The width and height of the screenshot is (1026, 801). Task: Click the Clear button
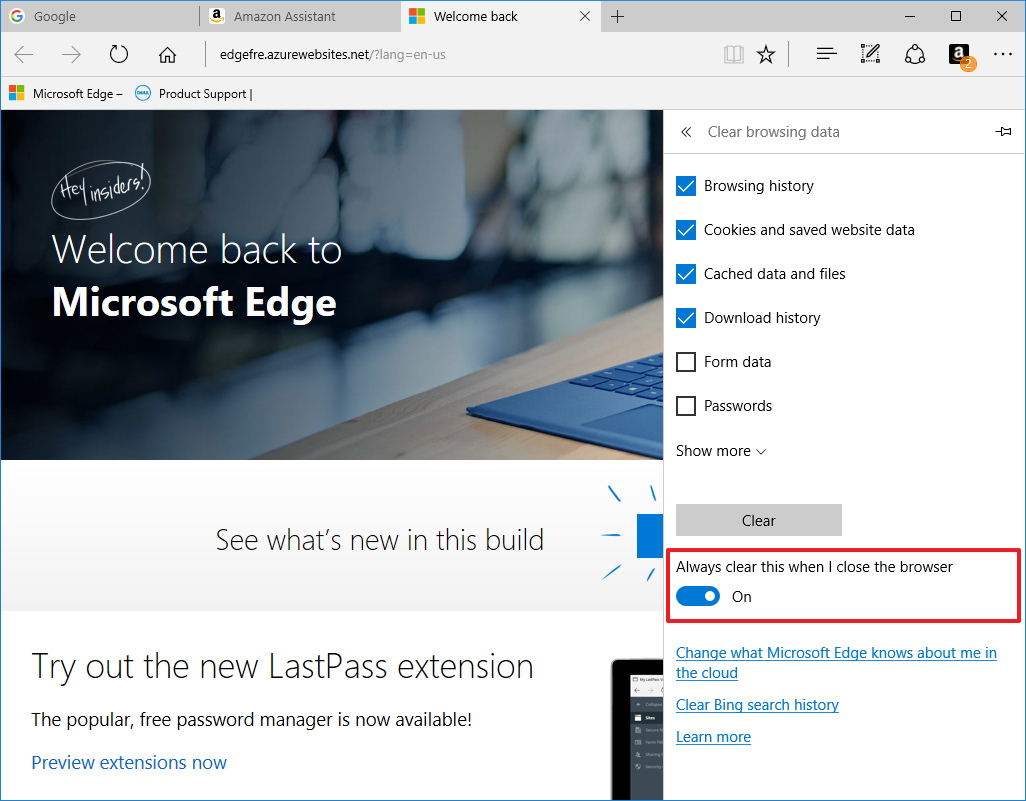pyautogui.click(x=758, y=520)
